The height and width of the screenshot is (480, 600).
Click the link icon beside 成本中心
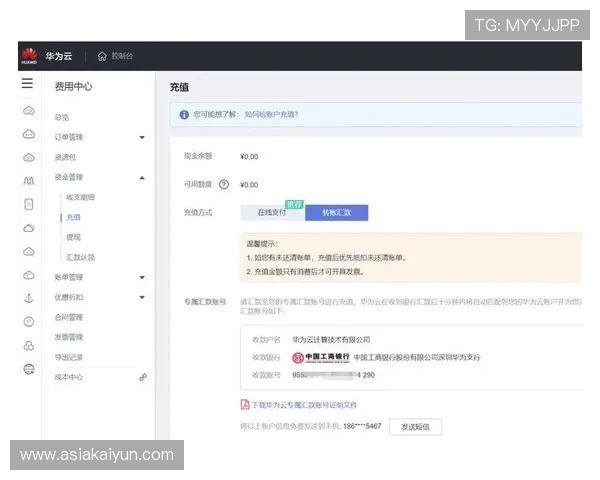point(143,377)
